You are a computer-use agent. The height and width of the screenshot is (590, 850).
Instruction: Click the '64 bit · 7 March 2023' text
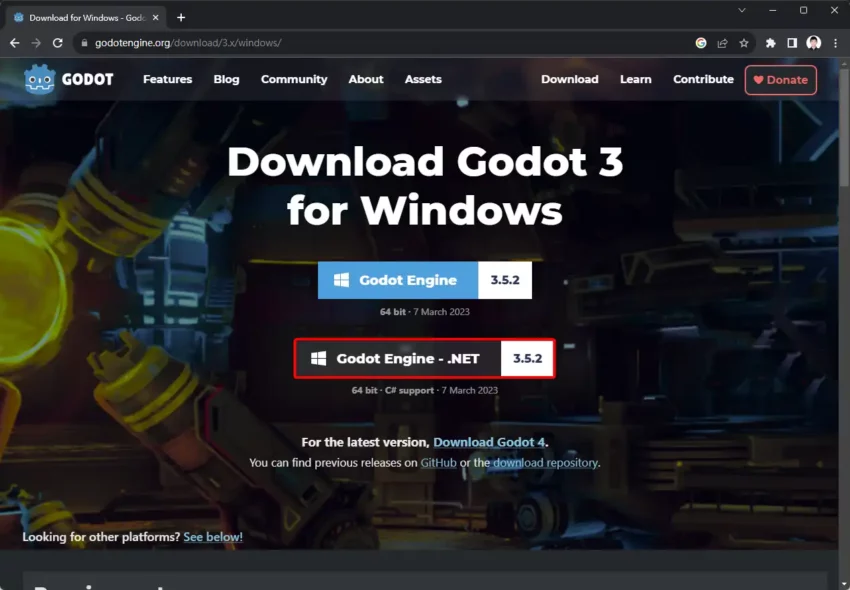(424, 312)
